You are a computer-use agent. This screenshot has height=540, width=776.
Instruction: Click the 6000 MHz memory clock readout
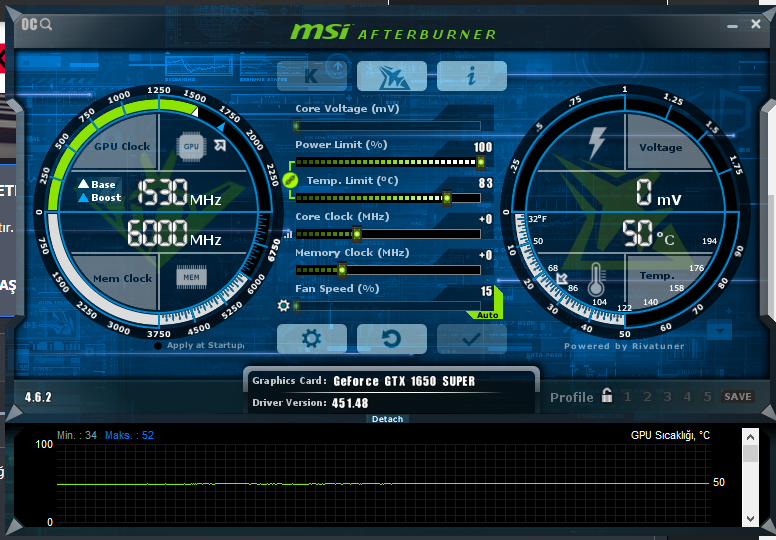175,233
